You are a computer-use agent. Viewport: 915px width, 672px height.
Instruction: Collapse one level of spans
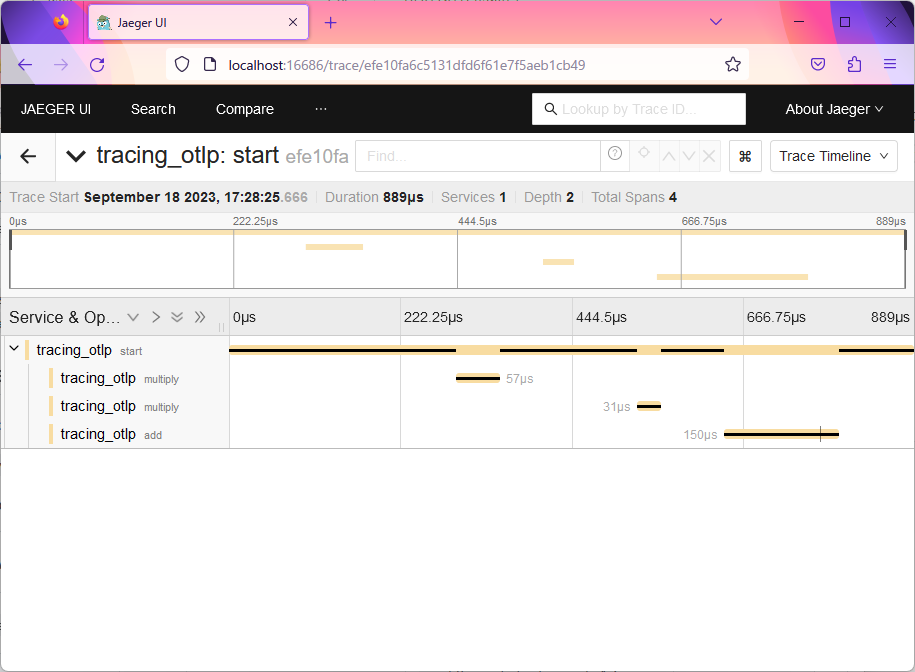point(133,317)
